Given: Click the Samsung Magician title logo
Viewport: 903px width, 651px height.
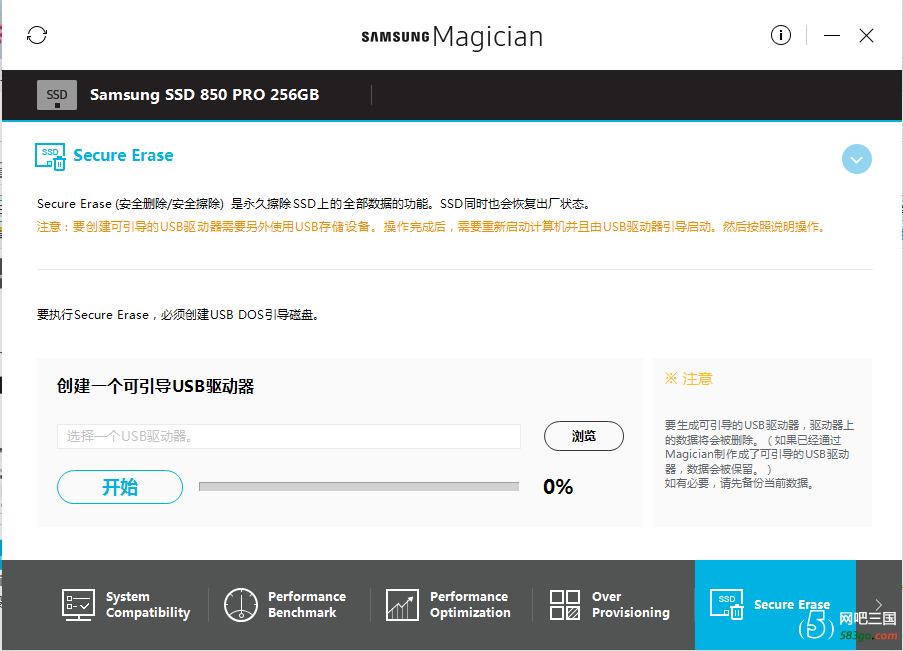Looking at the screenshot, I should coord(452,36).
